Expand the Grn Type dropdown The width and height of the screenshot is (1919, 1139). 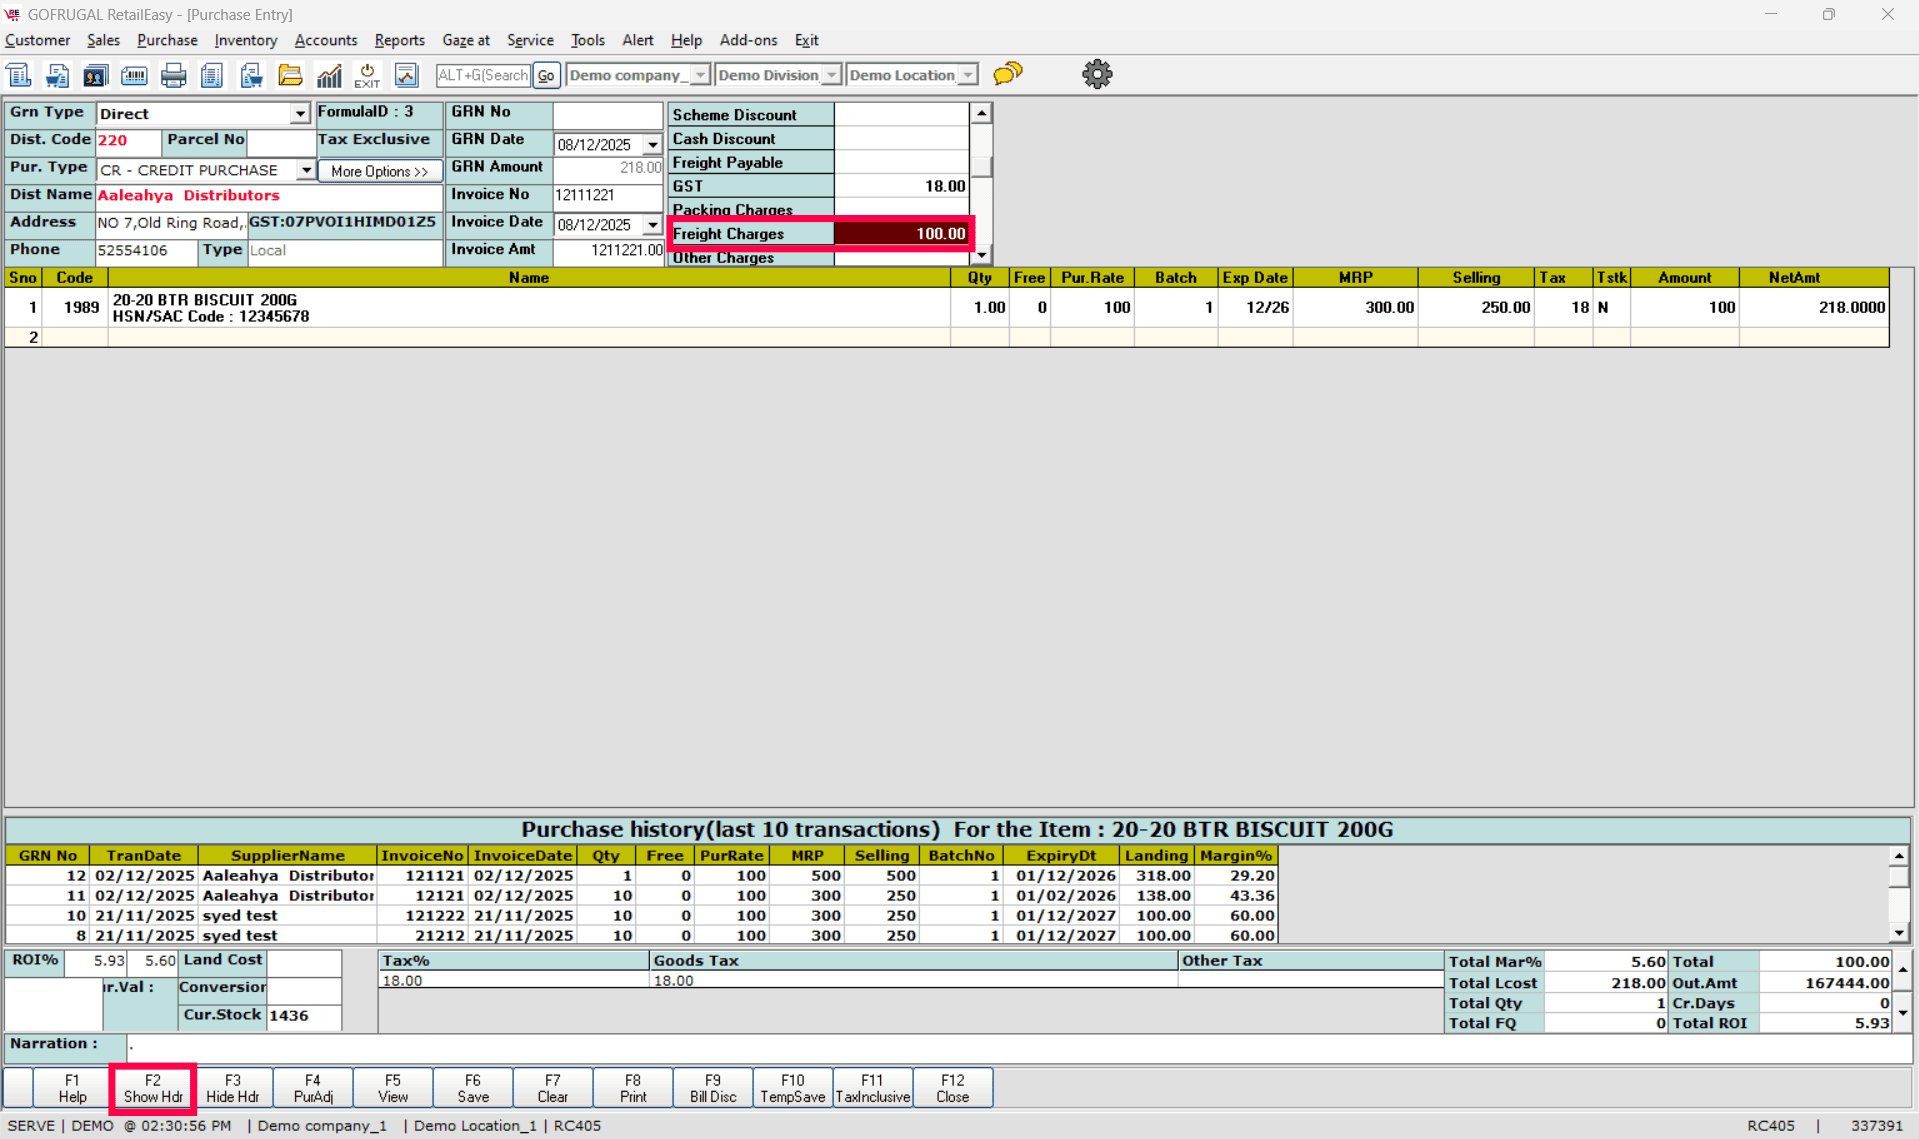coord(299,114)
